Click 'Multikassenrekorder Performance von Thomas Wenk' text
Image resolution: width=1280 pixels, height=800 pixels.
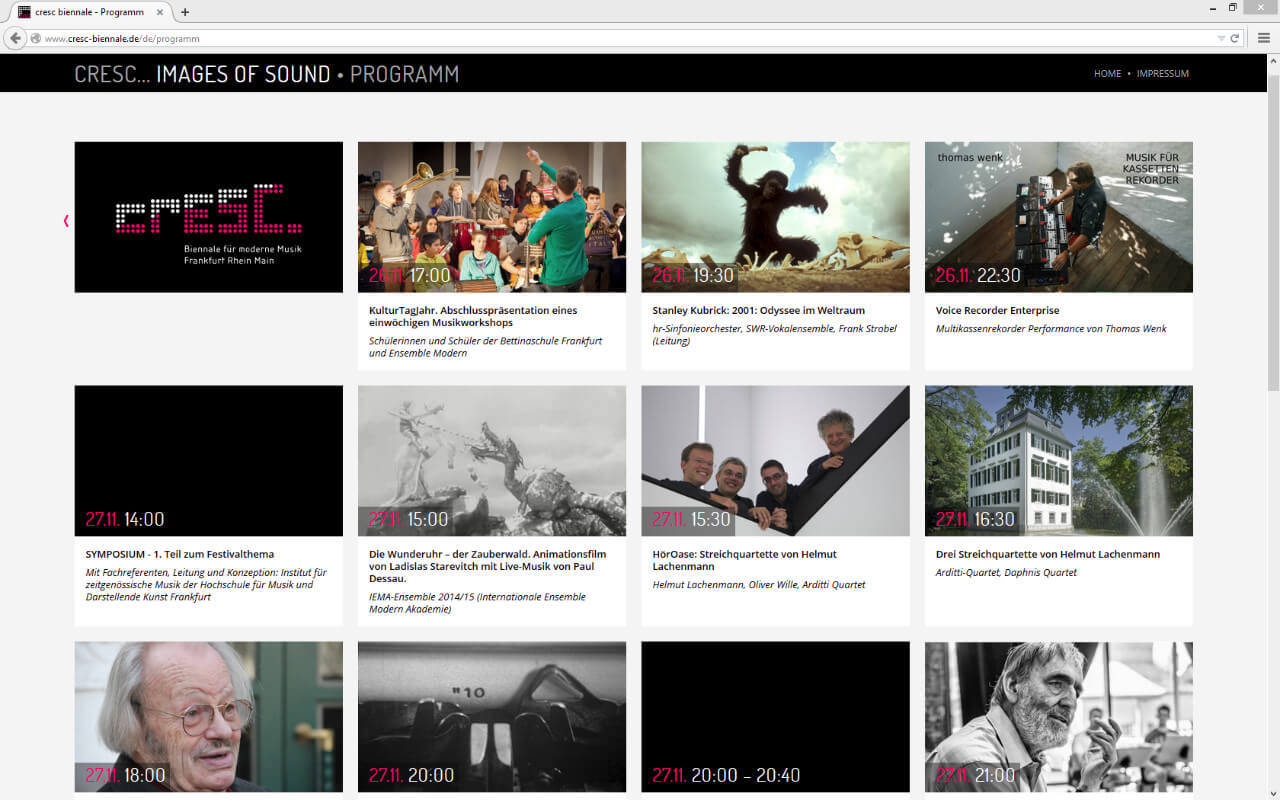(x=1051, y=328)
